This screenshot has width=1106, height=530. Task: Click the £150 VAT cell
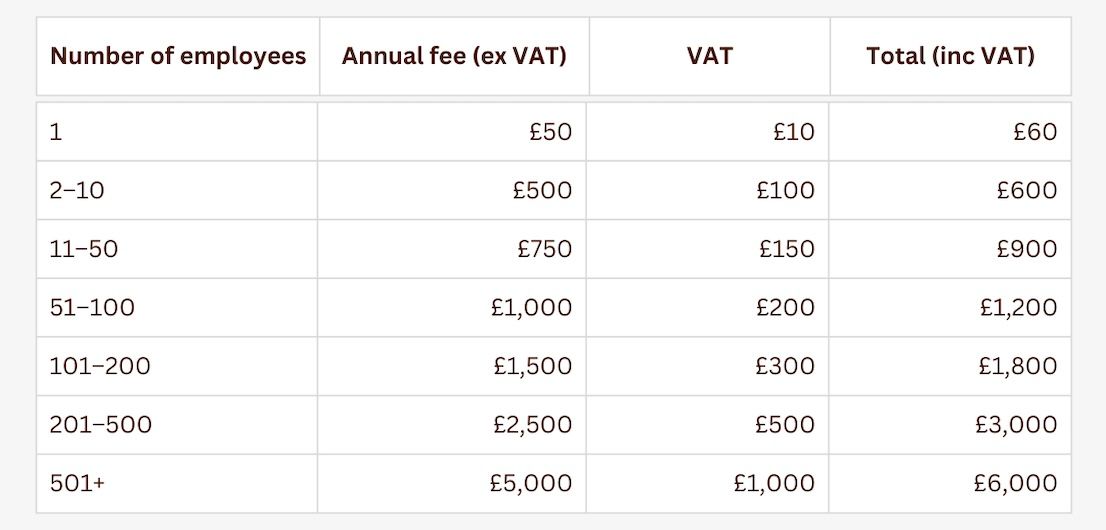point(786,249)
